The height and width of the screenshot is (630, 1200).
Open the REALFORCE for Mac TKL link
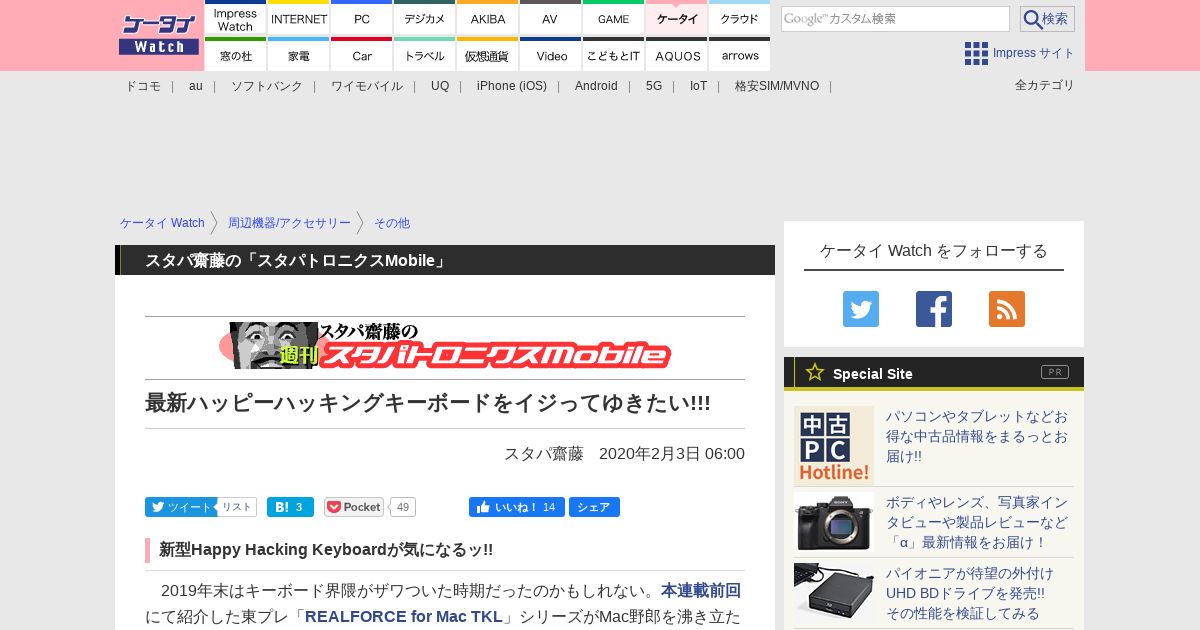pos(404,616)
